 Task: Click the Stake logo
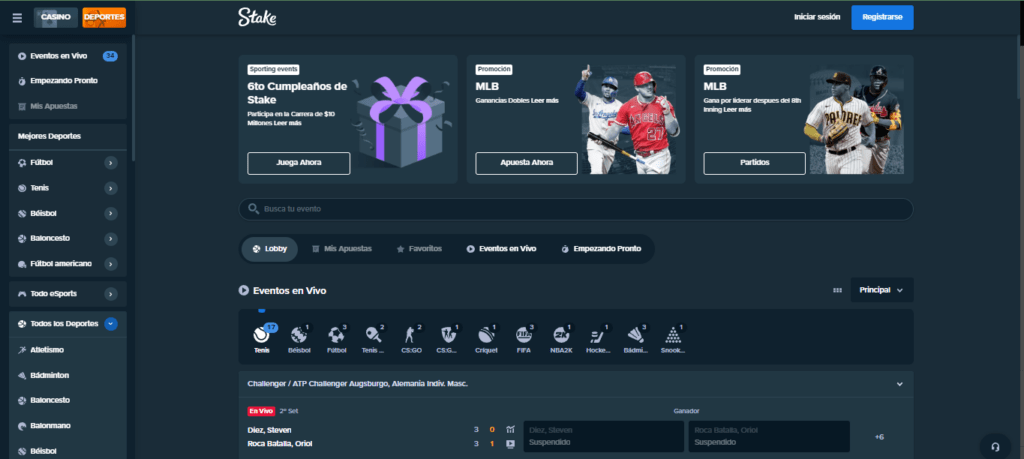(257, 18)
